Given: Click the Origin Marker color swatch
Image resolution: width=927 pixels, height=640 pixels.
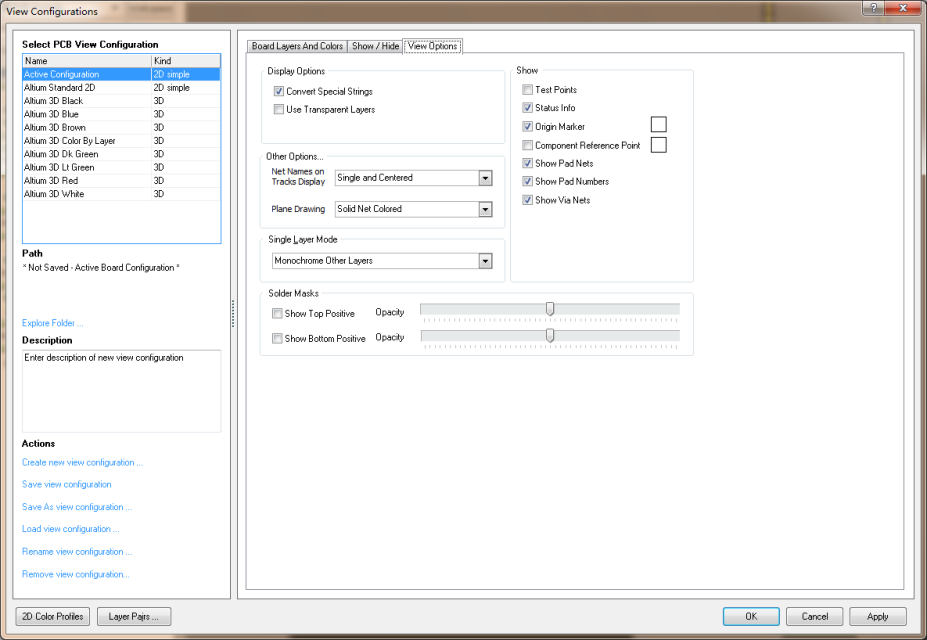Looking at the screenshot, I should point(658,125).
